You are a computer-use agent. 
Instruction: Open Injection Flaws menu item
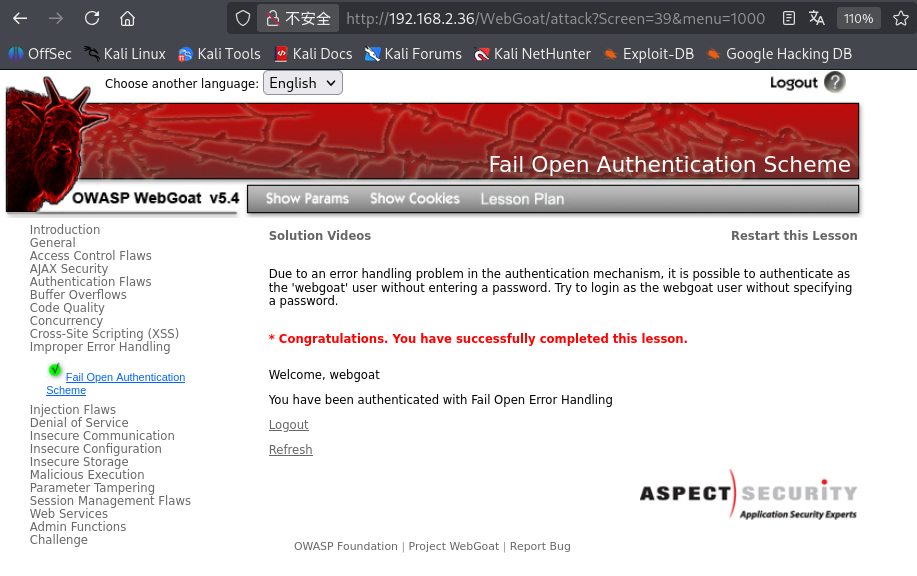click(x=73, y=410)
